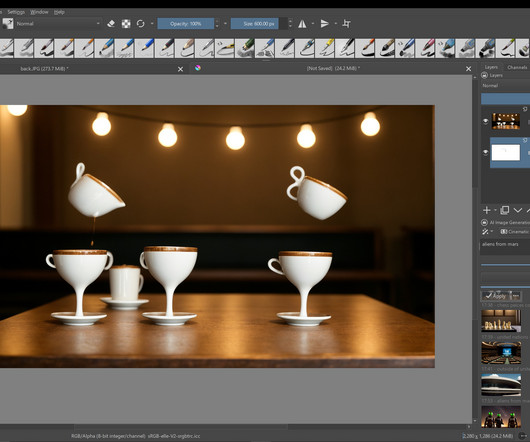Open horizontal mirror options dropdown arrow
Viewport: 530px width, 442px height.
(x=313, y=24)
